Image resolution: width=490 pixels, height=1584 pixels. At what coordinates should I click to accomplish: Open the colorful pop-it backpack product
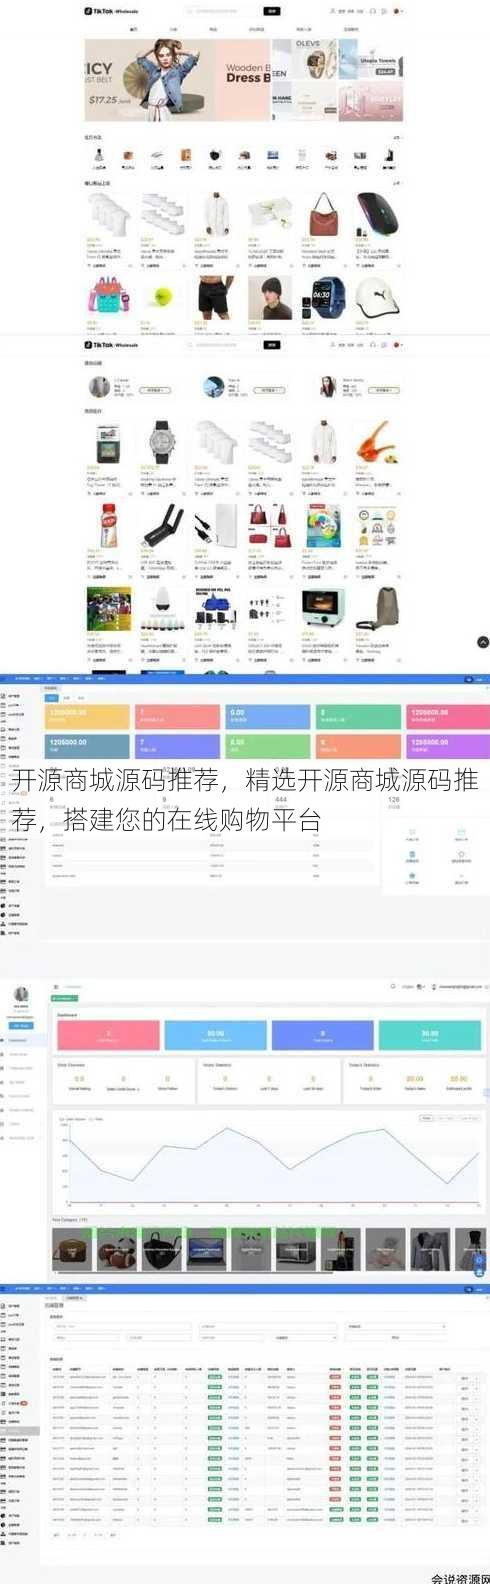pyautogui.click(x=107, y=298)
